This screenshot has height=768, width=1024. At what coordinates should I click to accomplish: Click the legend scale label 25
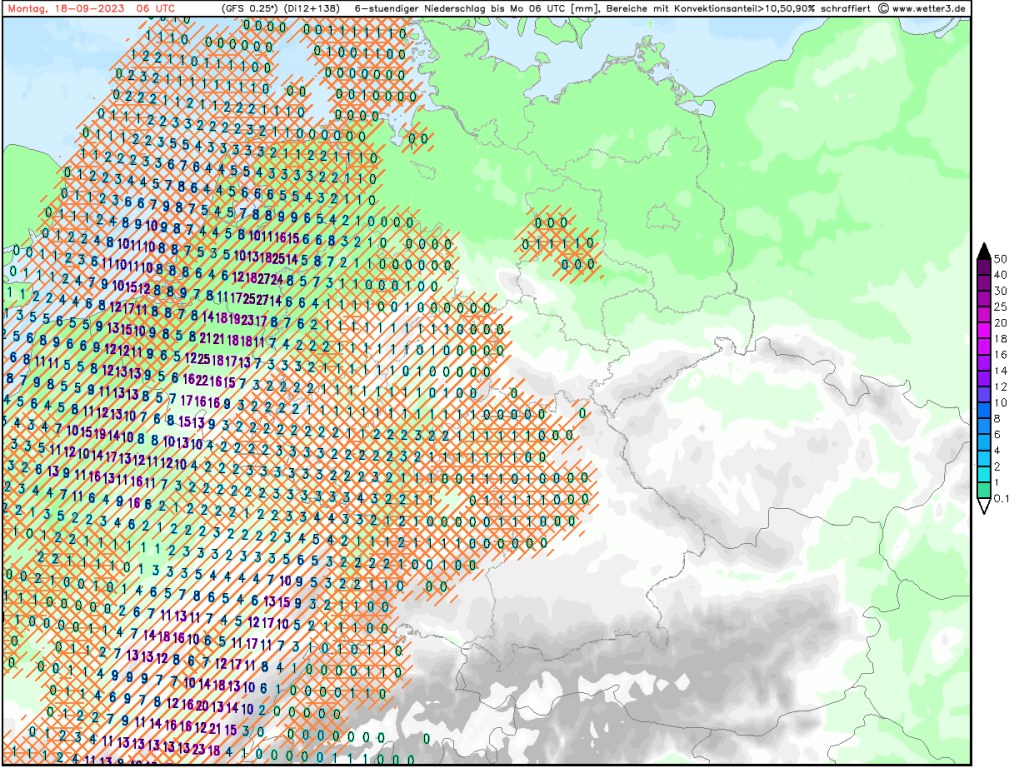tap(1001, 307)
